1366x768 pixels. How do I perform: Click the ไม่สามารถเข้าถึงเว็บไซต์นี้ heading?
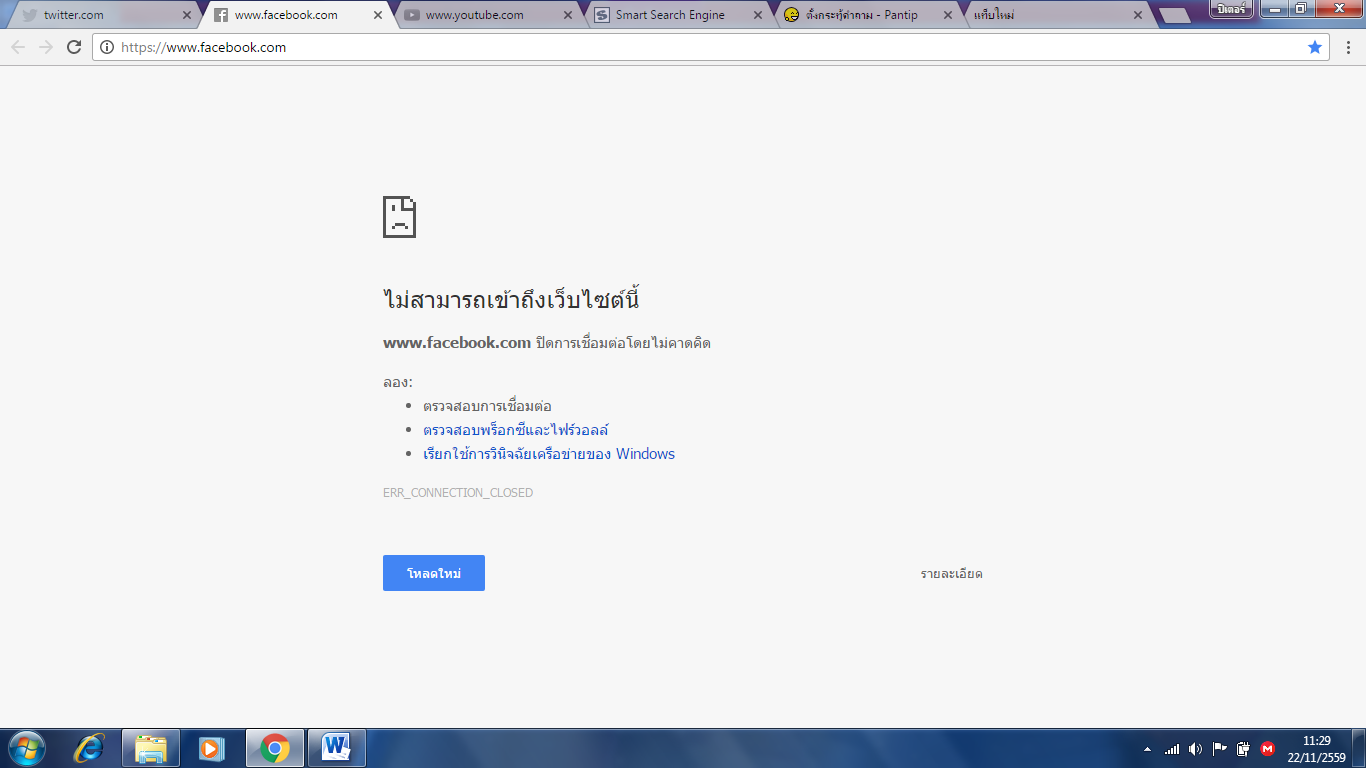[x=511, y=299]
